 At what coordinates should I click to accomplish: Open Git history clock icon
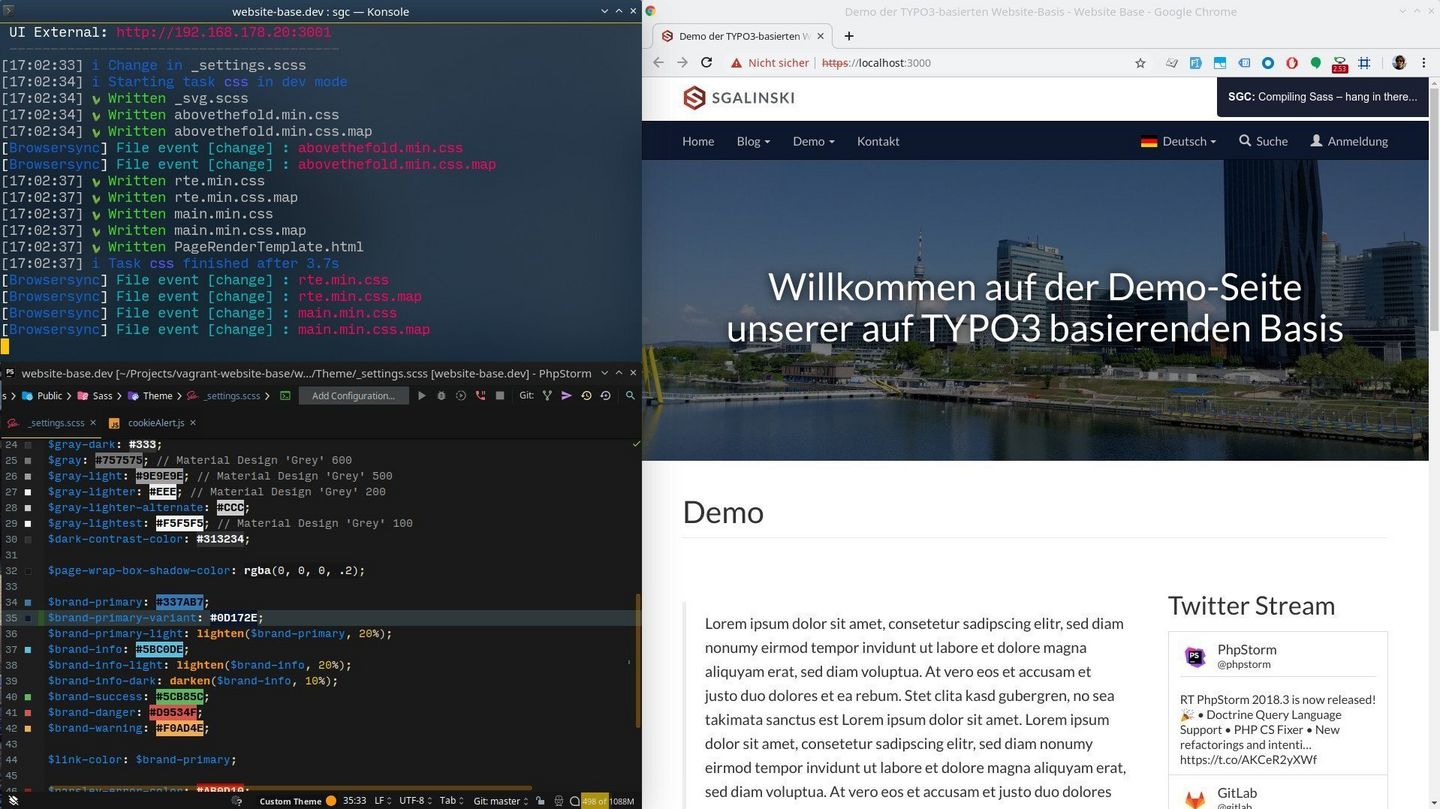tap(586, 395)
